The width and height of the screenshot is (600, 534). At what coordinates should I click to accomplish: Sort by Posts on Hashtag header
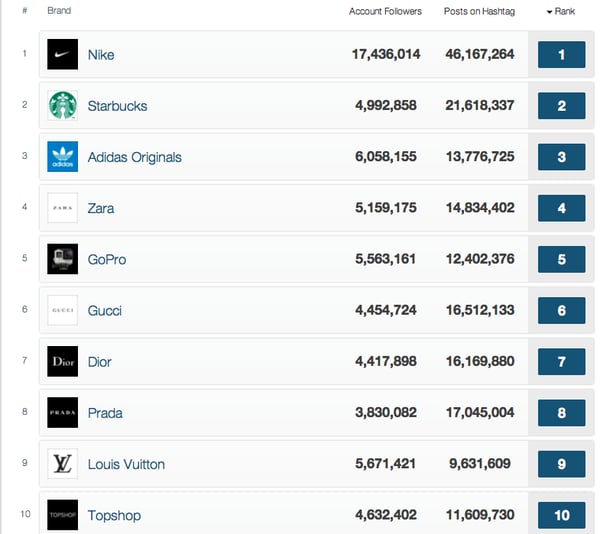(x=479, y=11)
